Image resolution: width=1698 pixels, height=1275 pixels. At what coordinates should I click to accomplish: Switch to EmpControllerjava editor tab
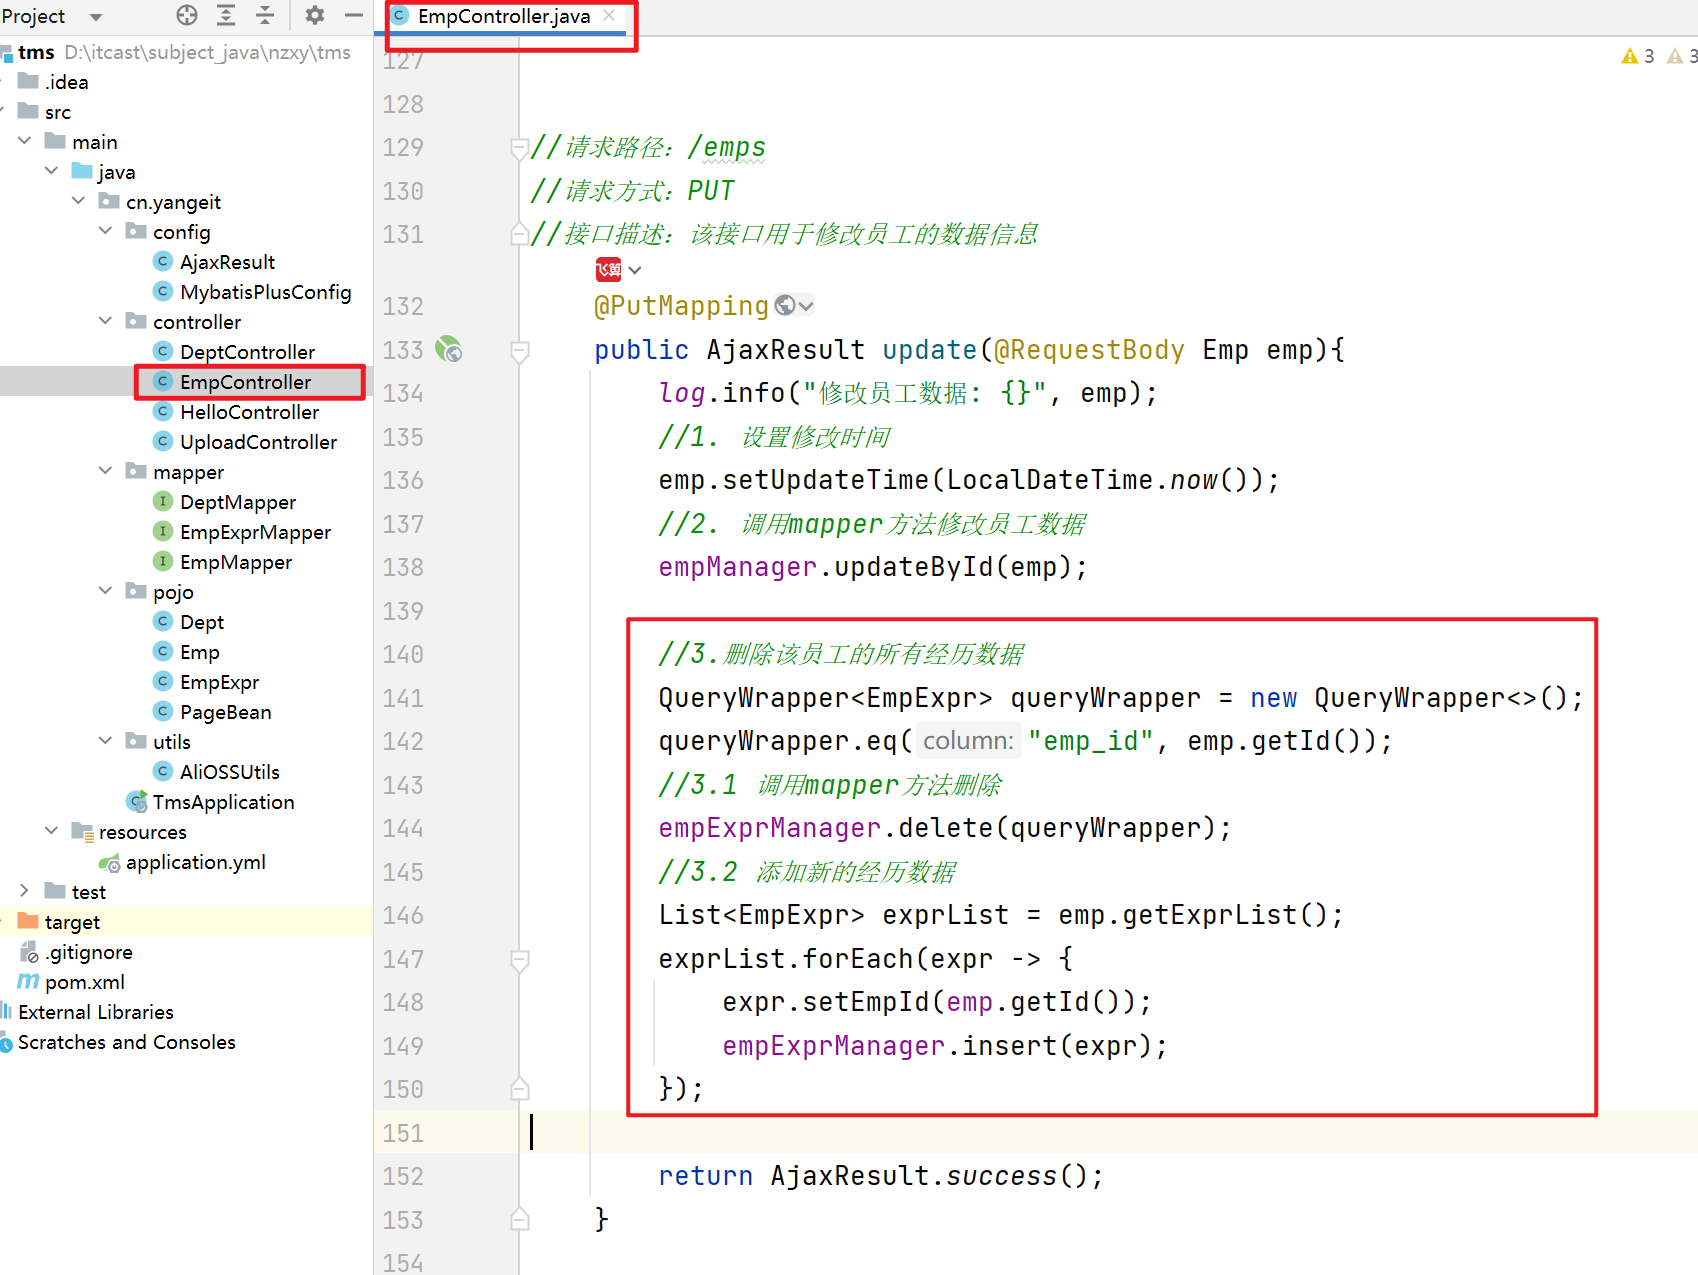click(503, 16)
